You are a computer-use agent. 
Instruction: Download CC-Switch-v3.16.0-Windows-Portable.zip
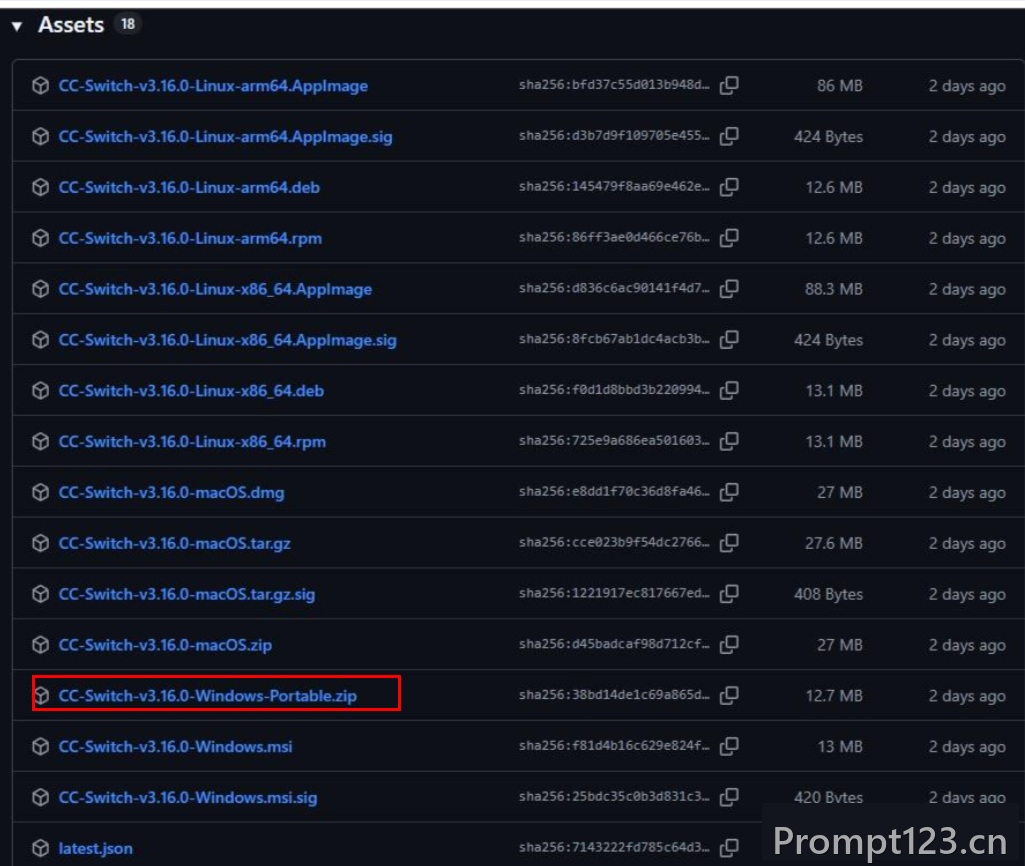click(x=208, y=695)
